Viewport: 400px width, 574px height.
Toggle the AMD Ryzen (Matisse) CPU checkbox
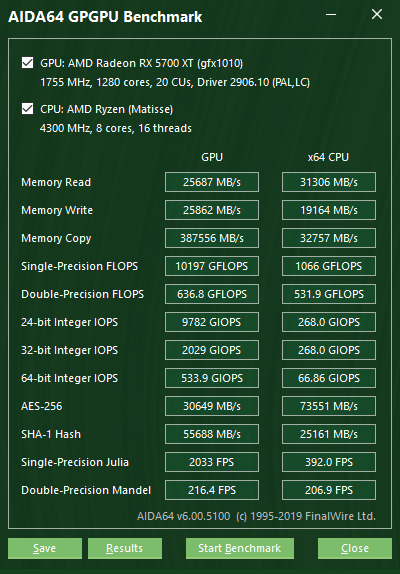[x=27, y=109]
